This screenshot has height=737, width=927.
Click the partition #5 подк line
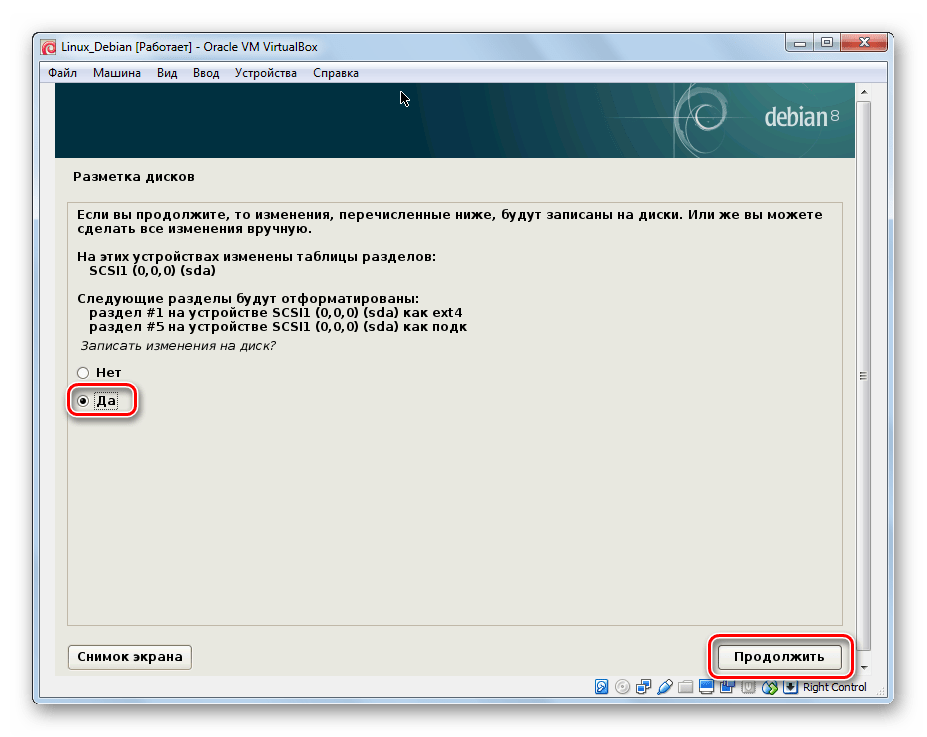(278, 327)
